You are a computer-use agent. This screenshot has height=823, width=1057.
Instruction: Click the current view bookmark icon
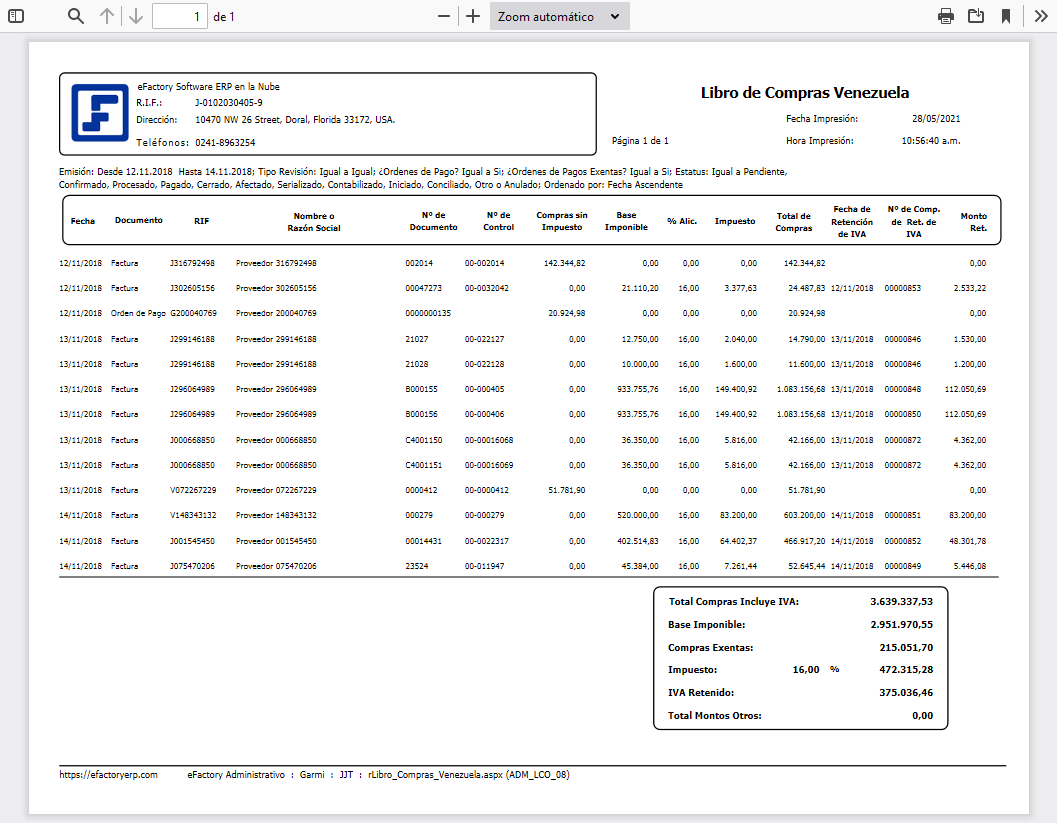tap(1006, 16)
